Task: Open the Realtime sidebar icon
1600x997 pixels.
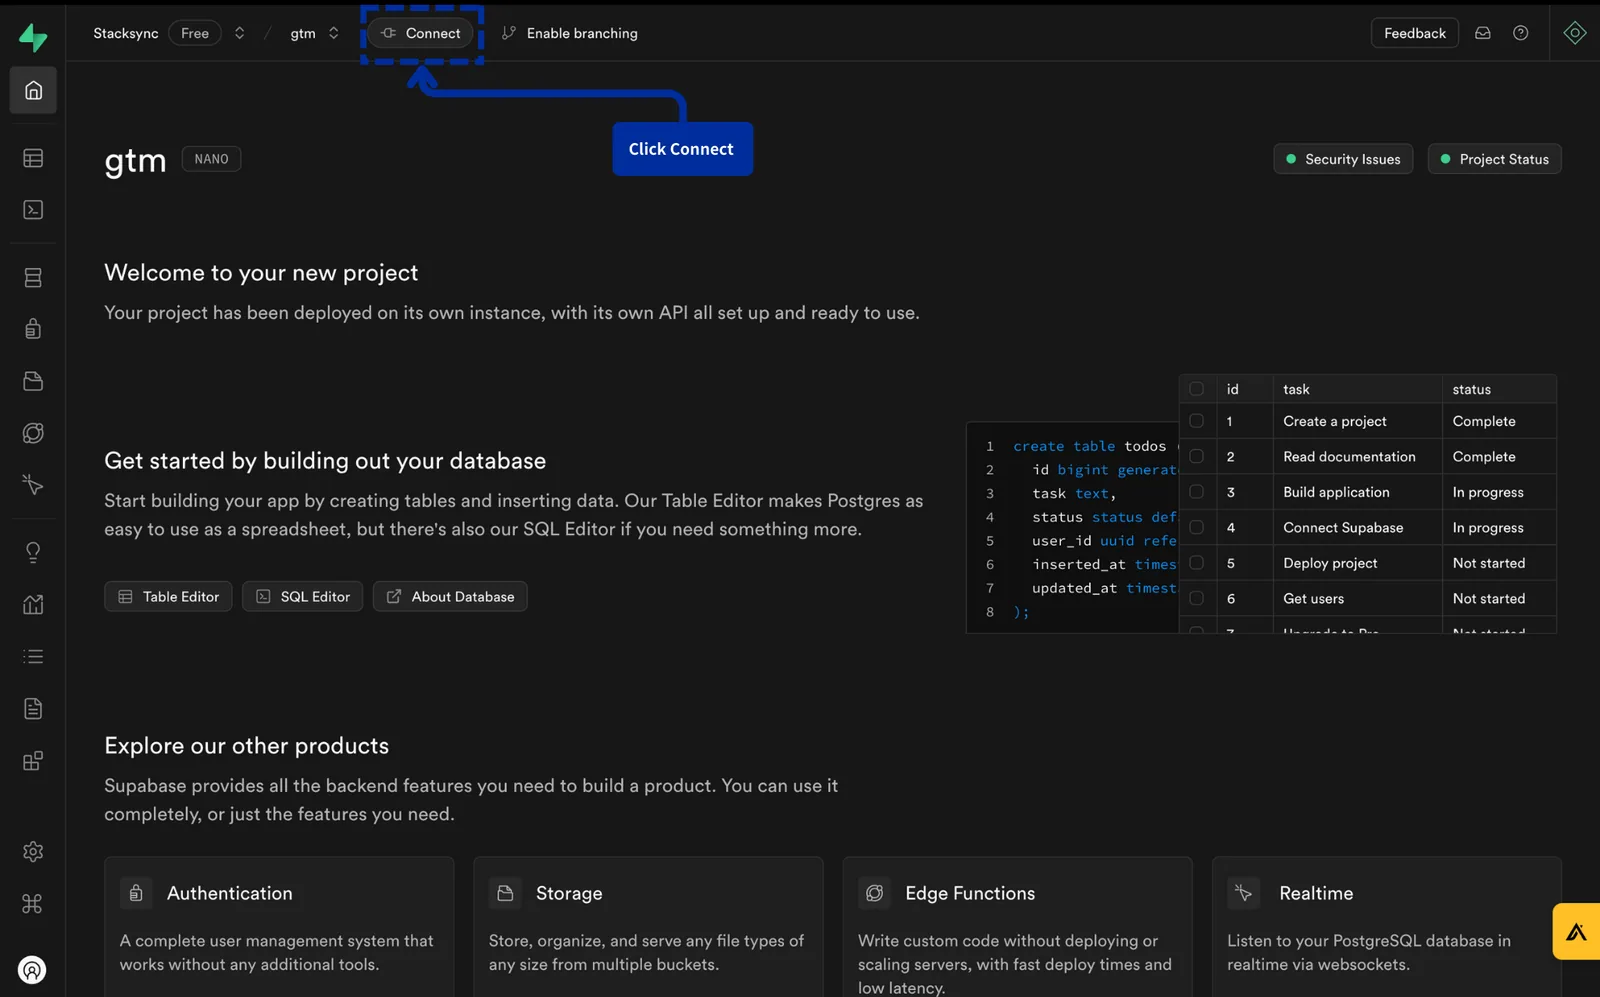Action: [x=33, y=485]
